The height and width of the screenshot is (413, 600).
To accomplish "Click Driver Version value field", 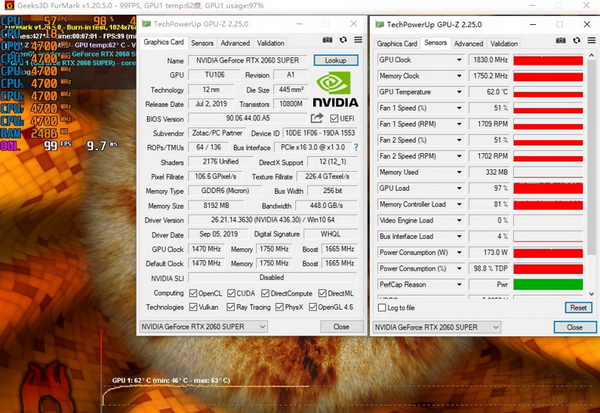I will [273, 220].
